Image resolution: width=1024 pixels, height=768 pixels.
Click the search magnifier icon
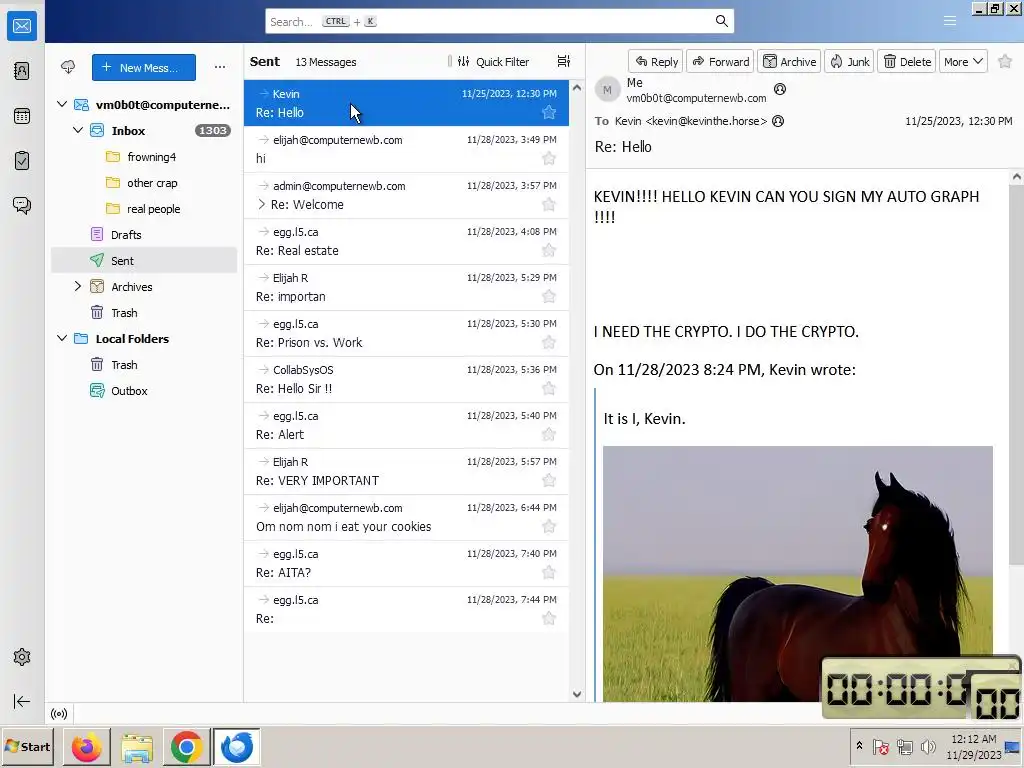[722, 21]
